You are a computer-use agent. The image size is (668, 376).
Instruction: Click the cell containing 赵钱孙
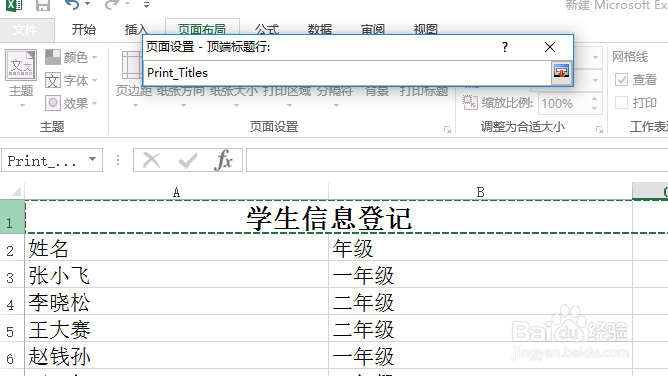pyautogui.click(x=177, y=356)
